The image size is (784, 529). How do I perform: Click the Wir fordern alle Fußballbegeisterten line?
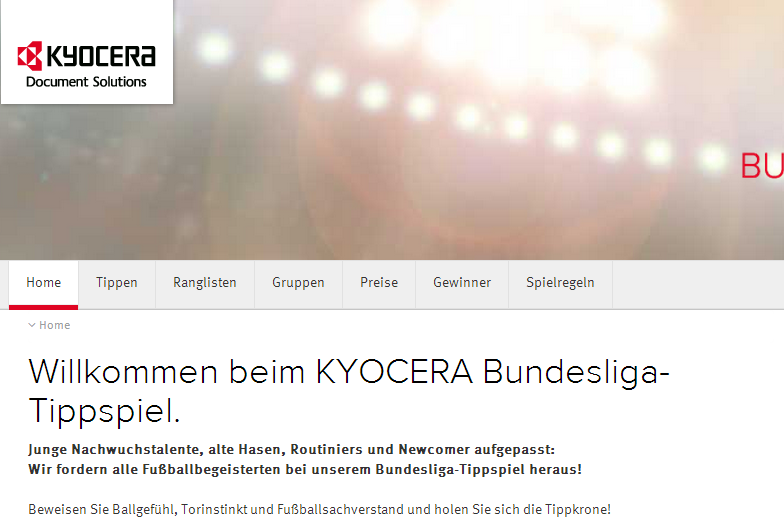(x=305, y=470)
